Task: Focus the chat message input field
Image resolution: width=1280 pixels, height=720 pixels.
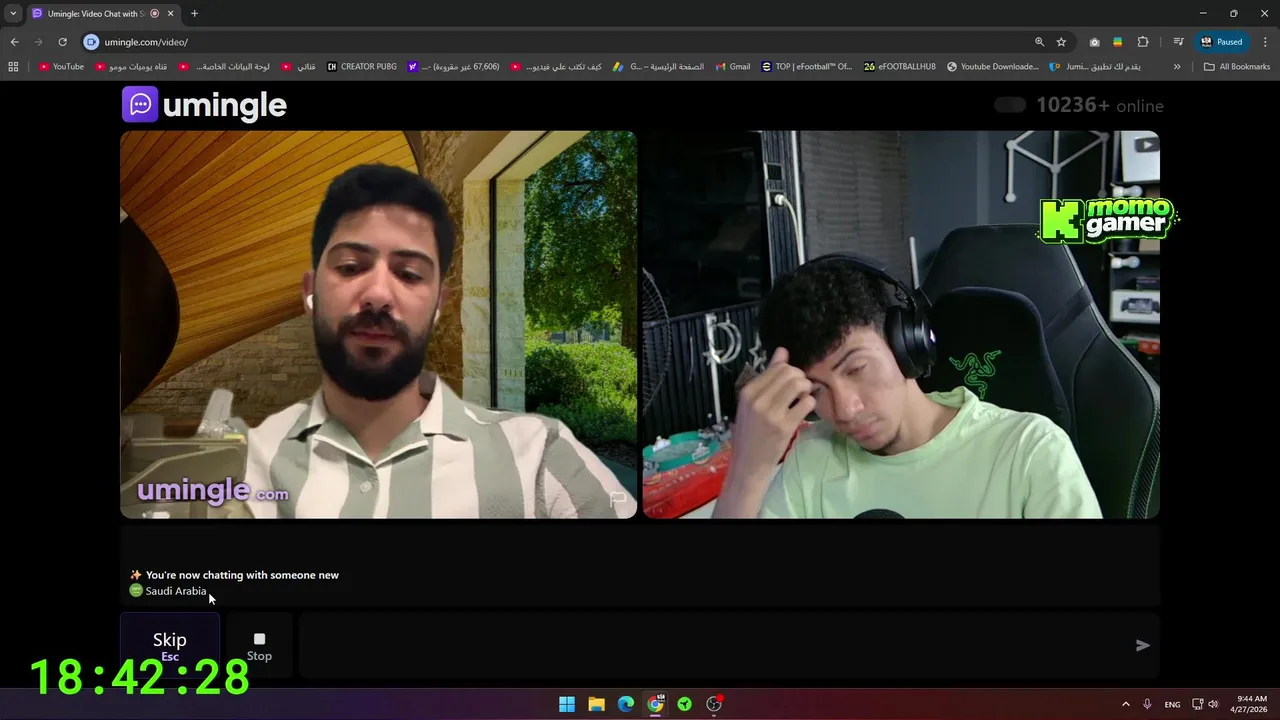Action: pos(715,645)
